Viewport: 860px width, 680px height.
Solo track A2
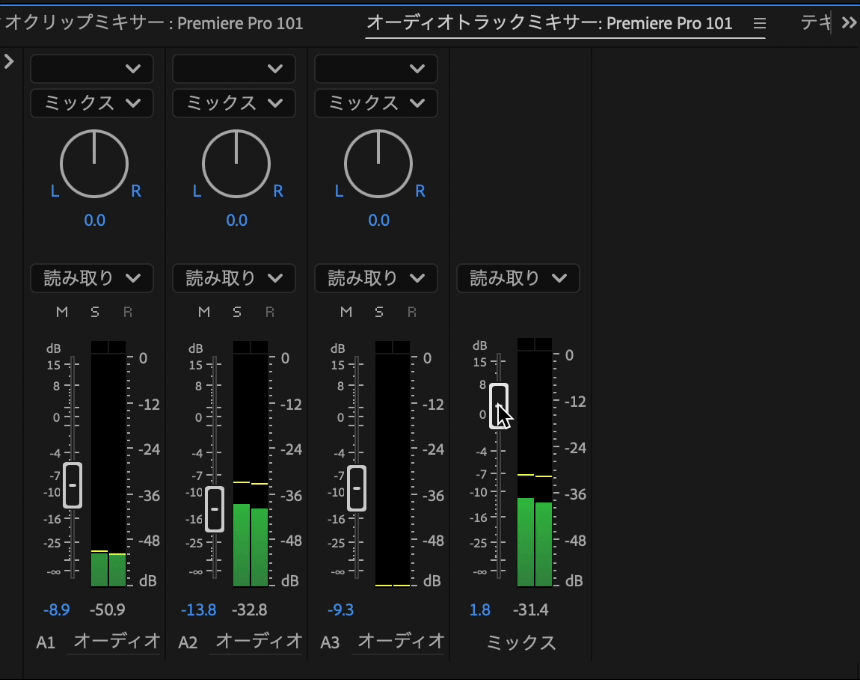tap(235, 311)
